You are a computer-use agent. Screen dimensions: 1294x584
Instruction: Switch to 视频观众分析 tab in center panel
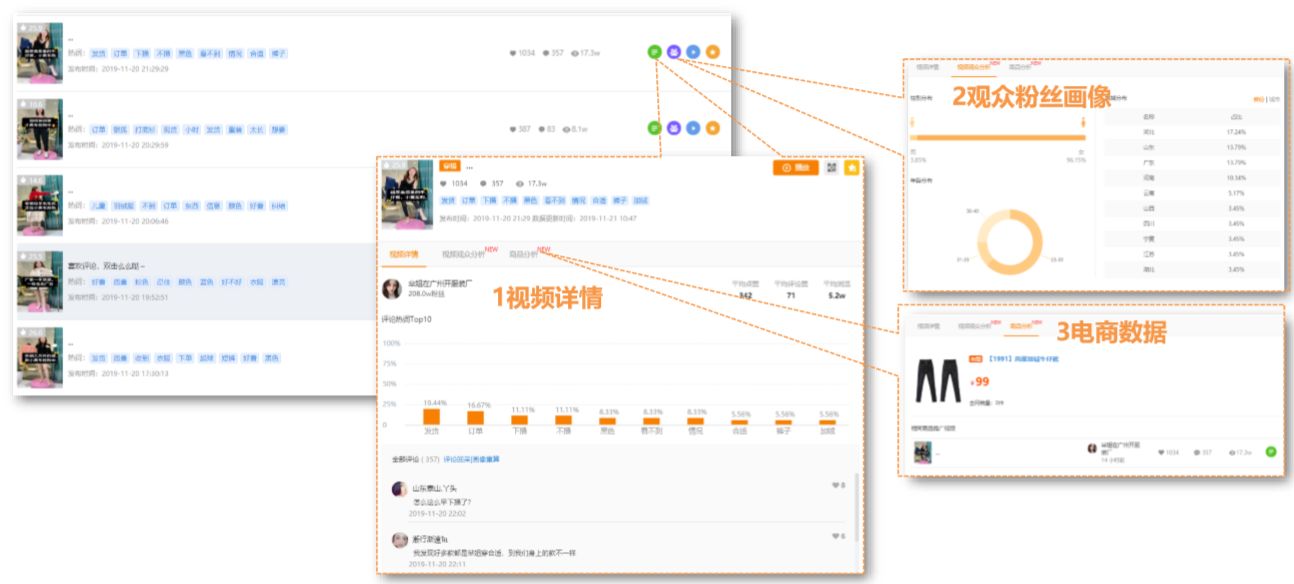[465, 254]
